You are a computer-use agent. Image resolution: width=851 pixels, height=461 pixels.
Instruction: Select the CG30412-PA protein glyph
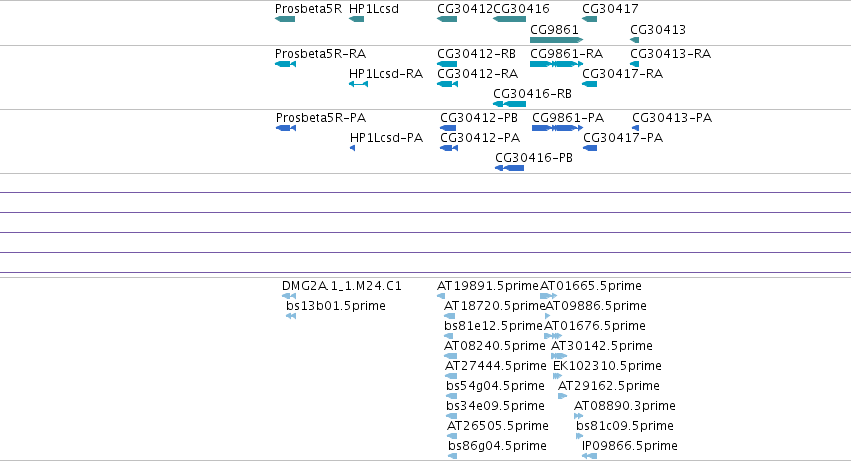[449, 148]
